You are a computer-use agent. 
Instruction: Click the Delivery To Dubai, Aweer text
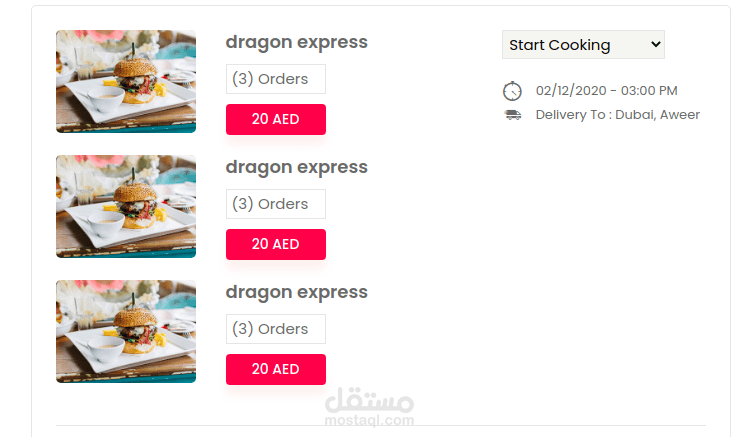coord(617,115)
